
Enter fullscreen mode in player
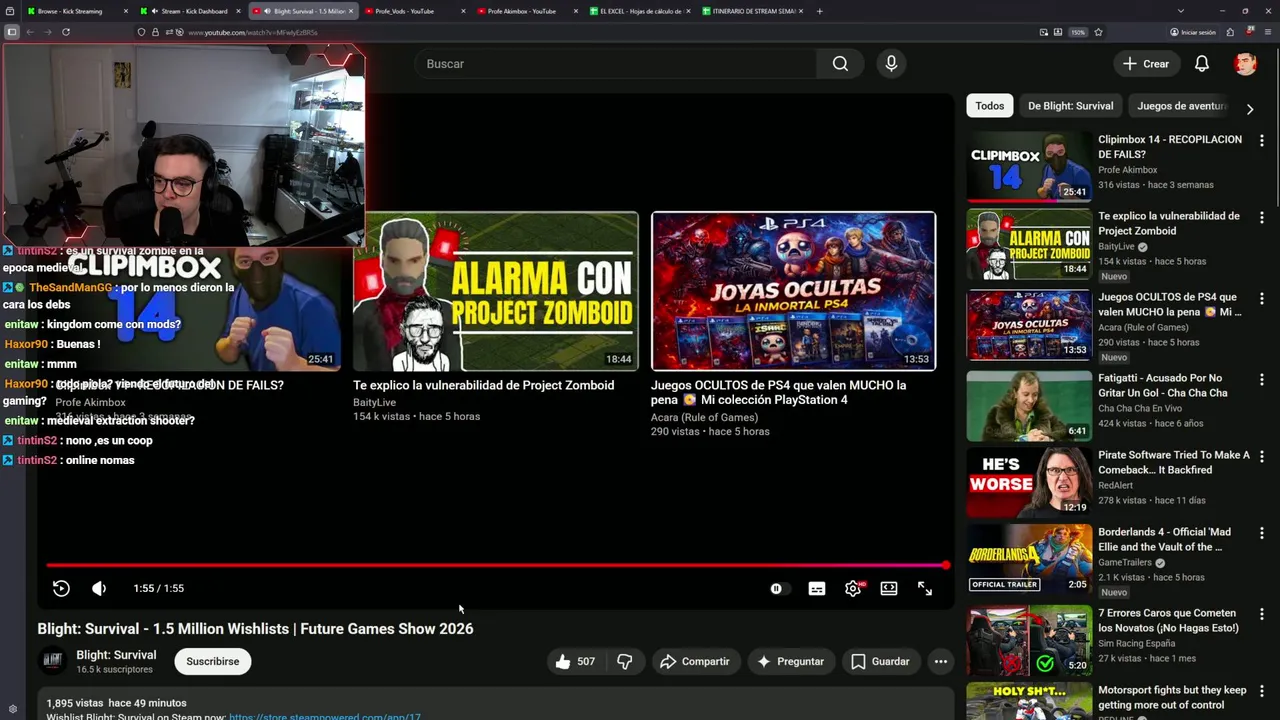pos(925,589)
